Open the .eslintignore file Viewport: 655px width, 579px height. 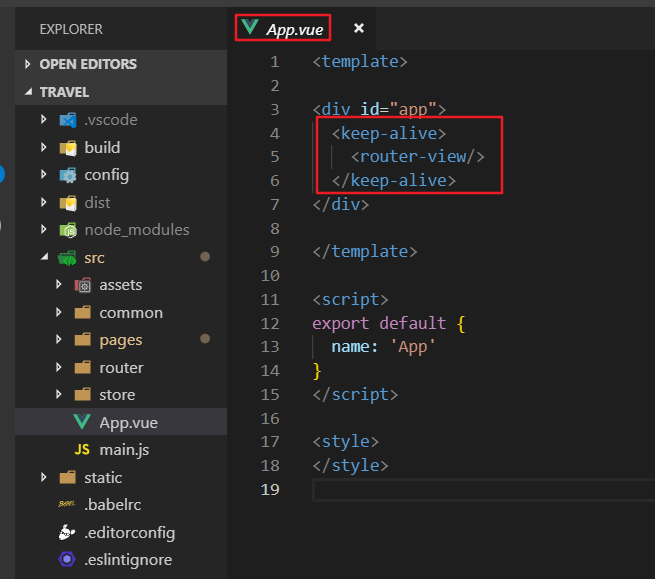[121, 560]
